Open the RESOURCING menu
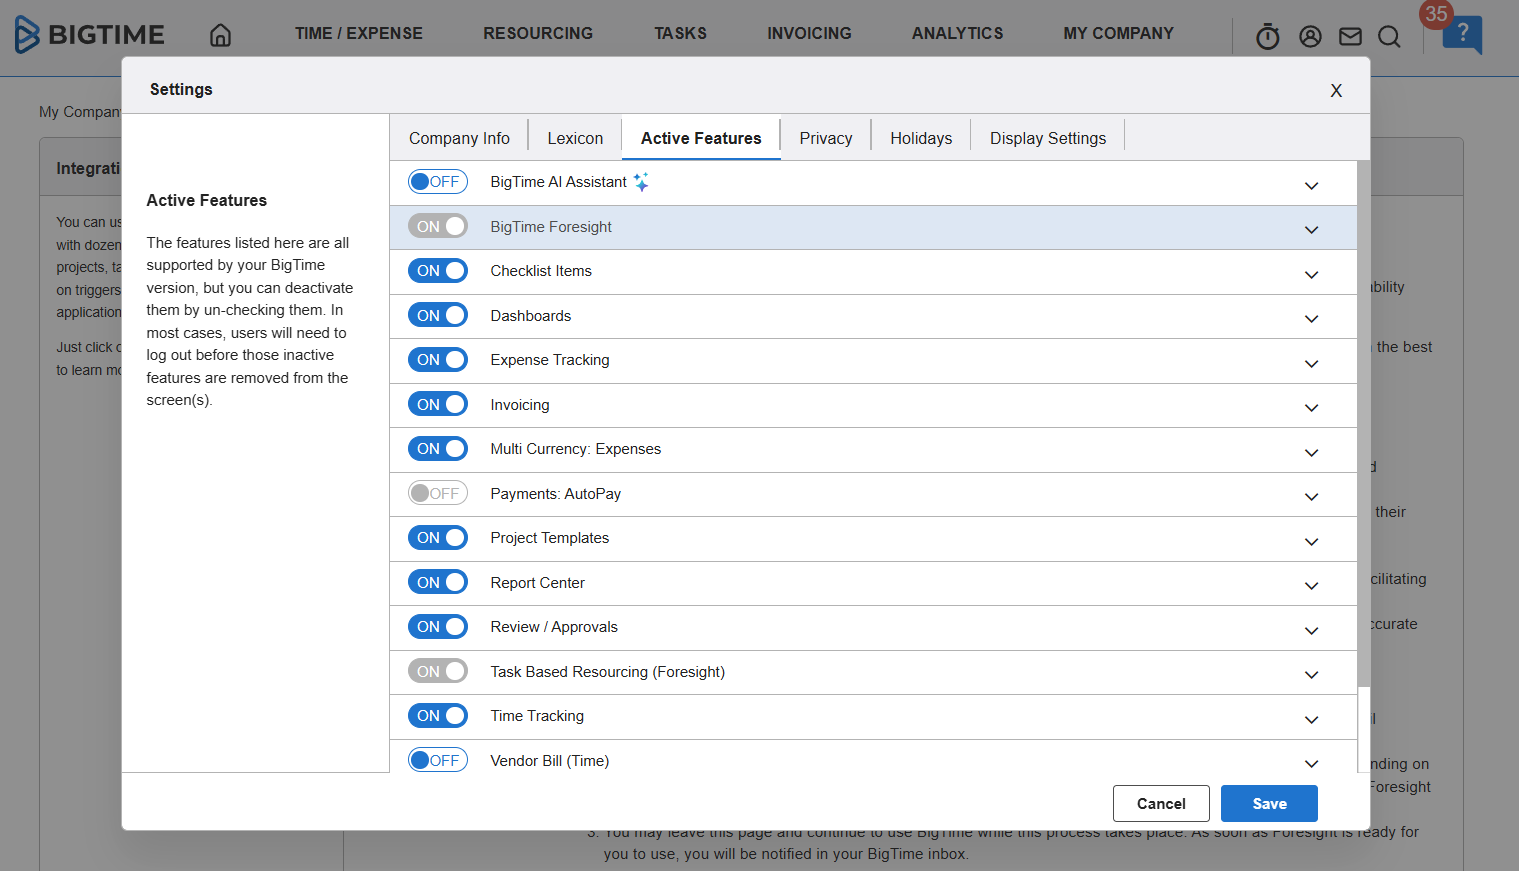The image size is (1519, 871). tap(538, 34)
